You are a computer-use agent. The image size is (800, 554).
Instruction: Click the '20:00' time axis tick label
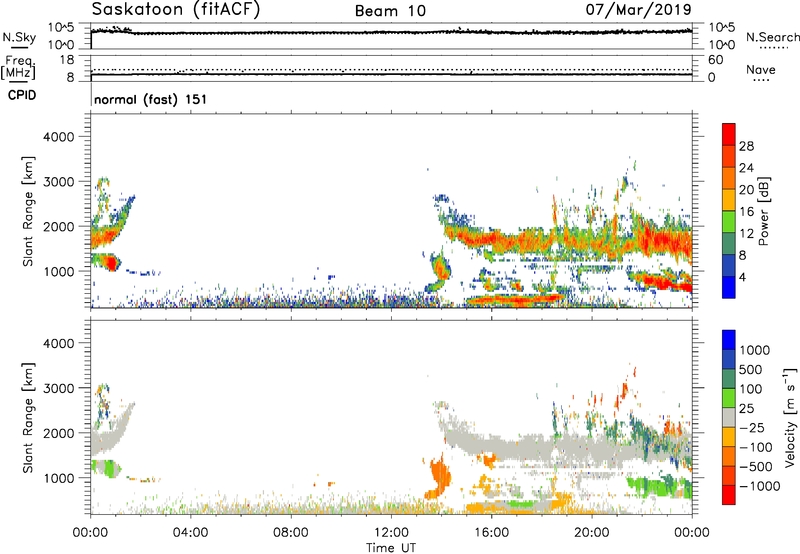point(591,533)
